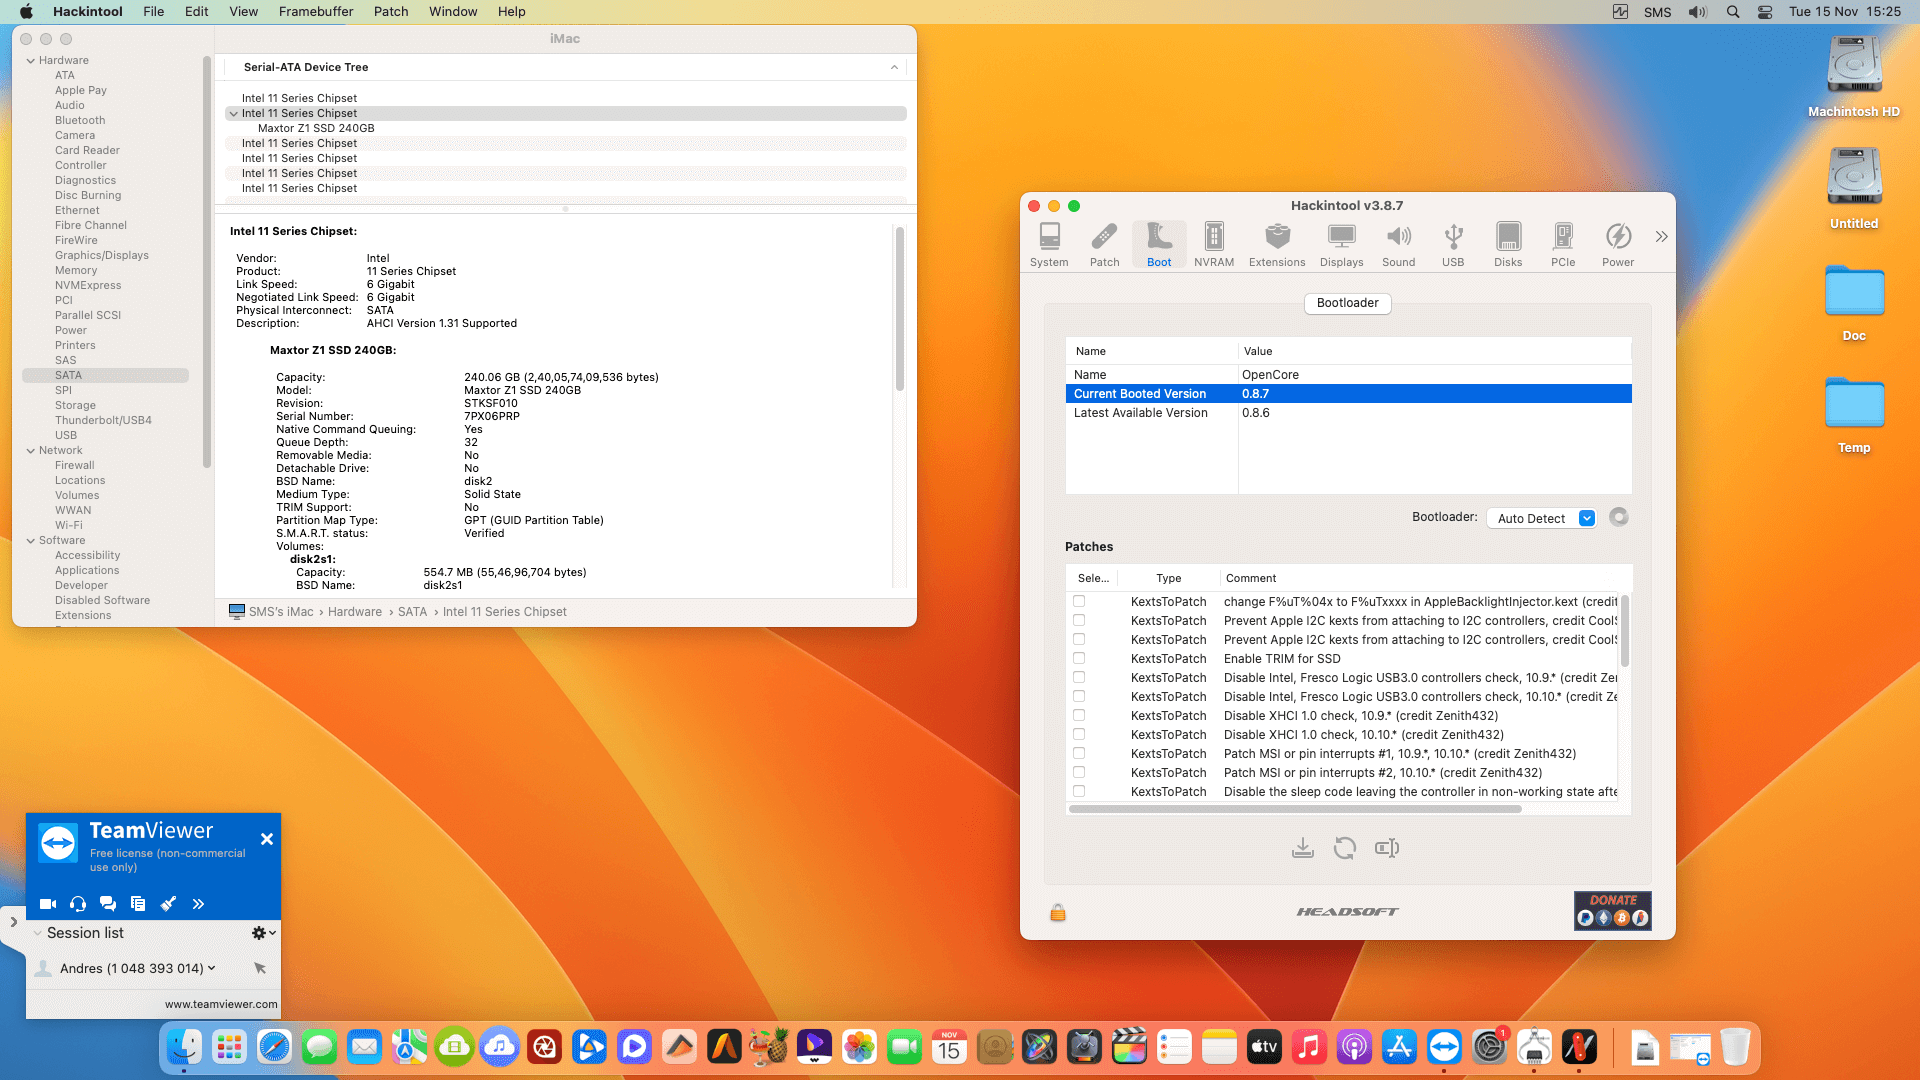Screen dimensions: 1920x1080
Task: Open the Framebuffer menu
Action: pos(315,12)
